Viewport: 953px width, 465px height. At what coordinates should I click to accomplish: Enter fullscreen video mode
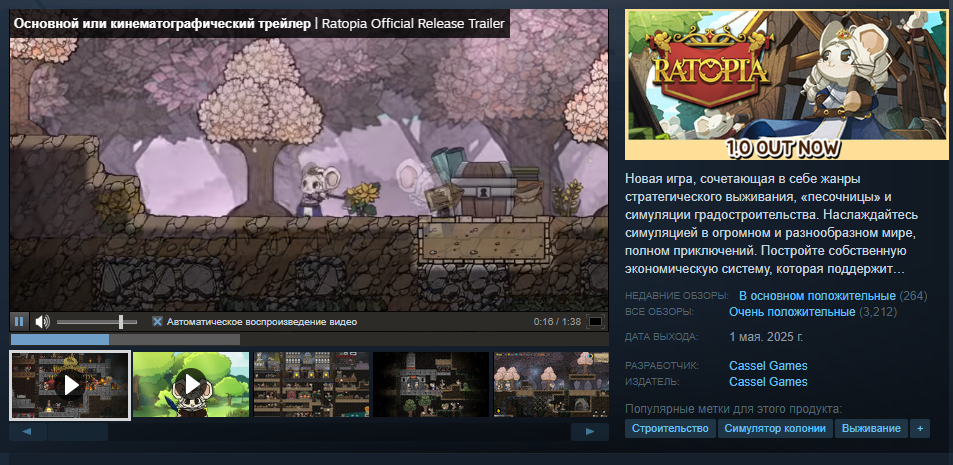[596, 322]
